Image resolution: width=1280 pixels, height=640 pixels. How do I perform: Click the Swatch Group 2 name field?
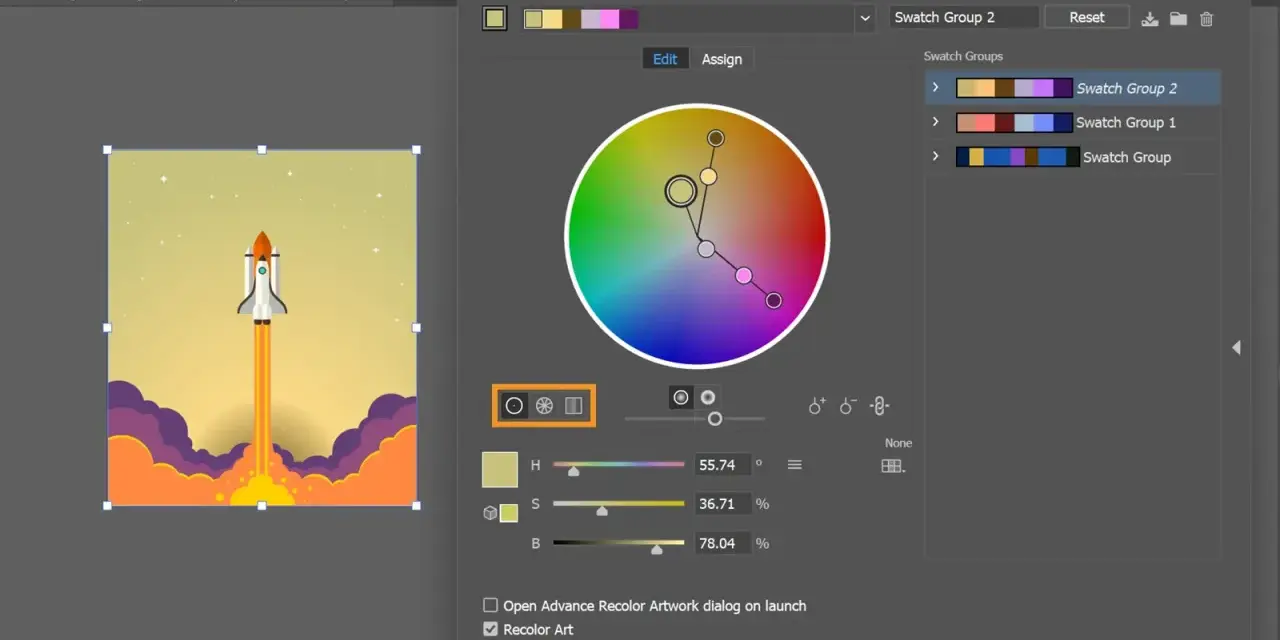point(964,17)
